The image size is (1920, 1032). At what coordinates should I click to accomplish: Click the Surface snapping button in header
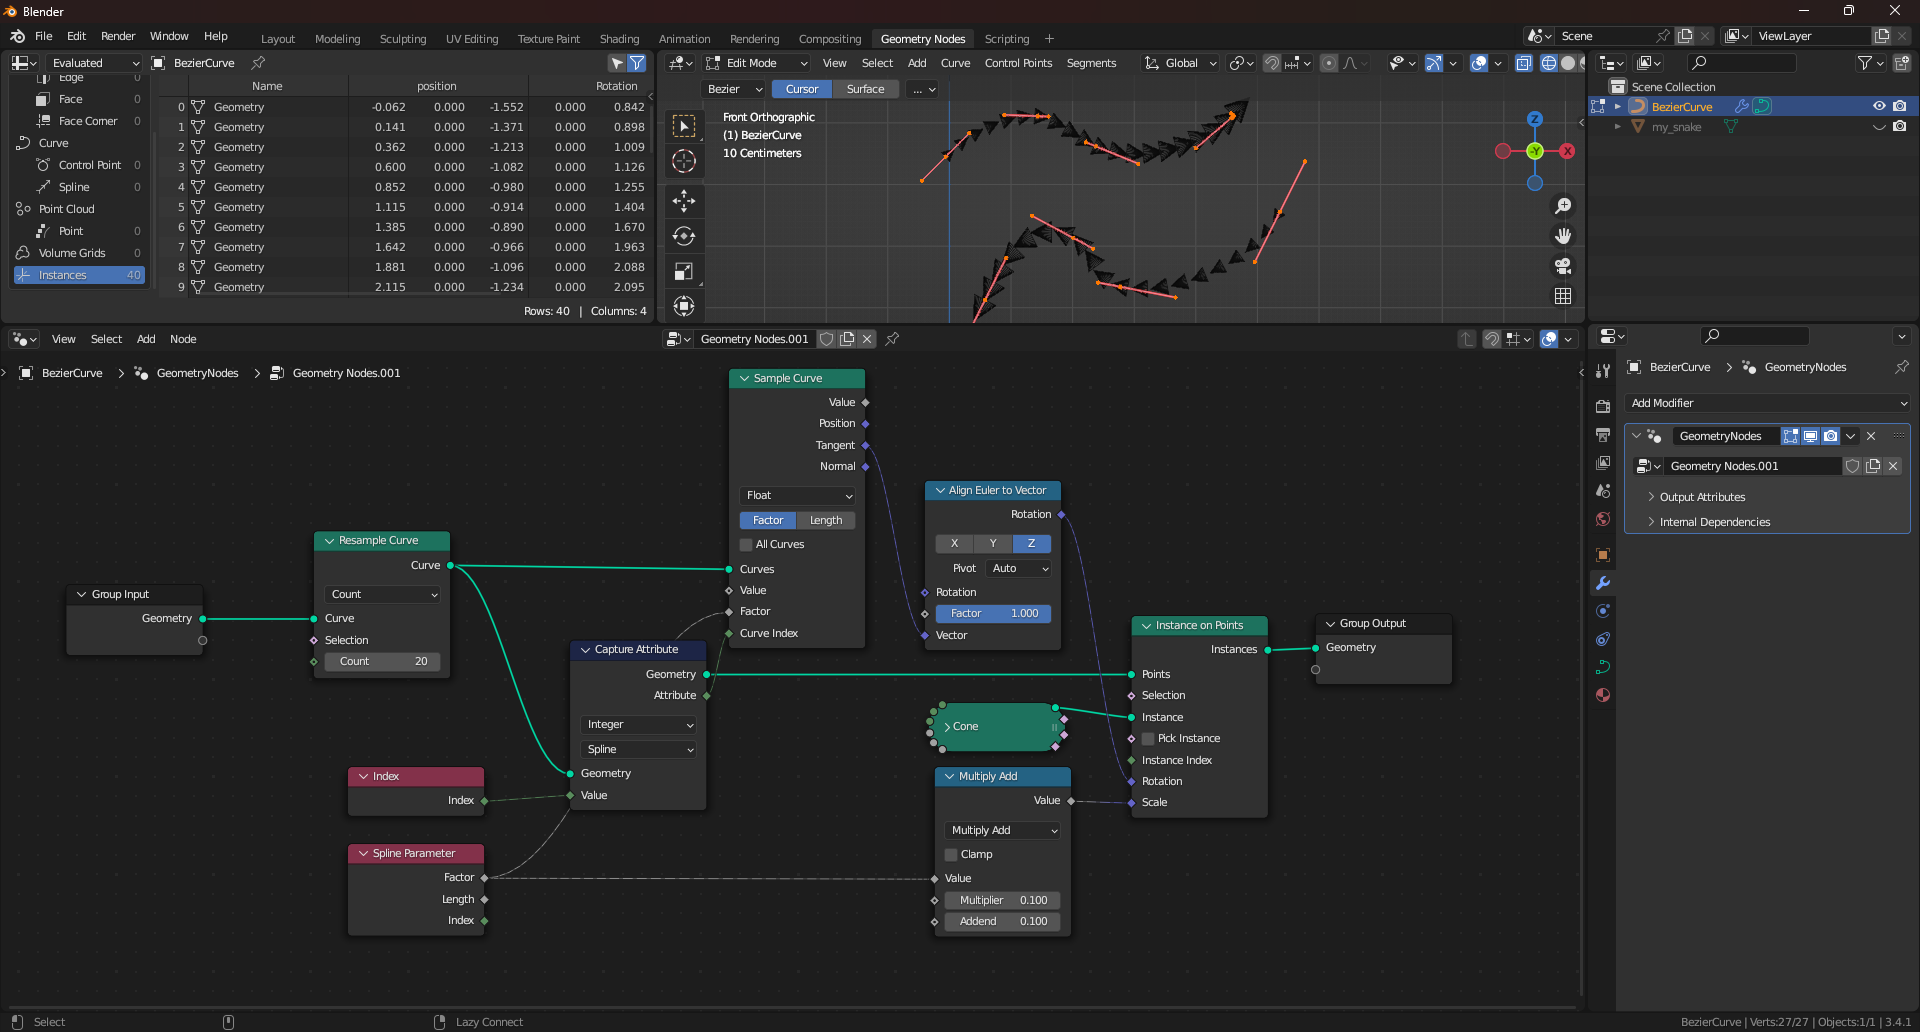click(866, 89)
